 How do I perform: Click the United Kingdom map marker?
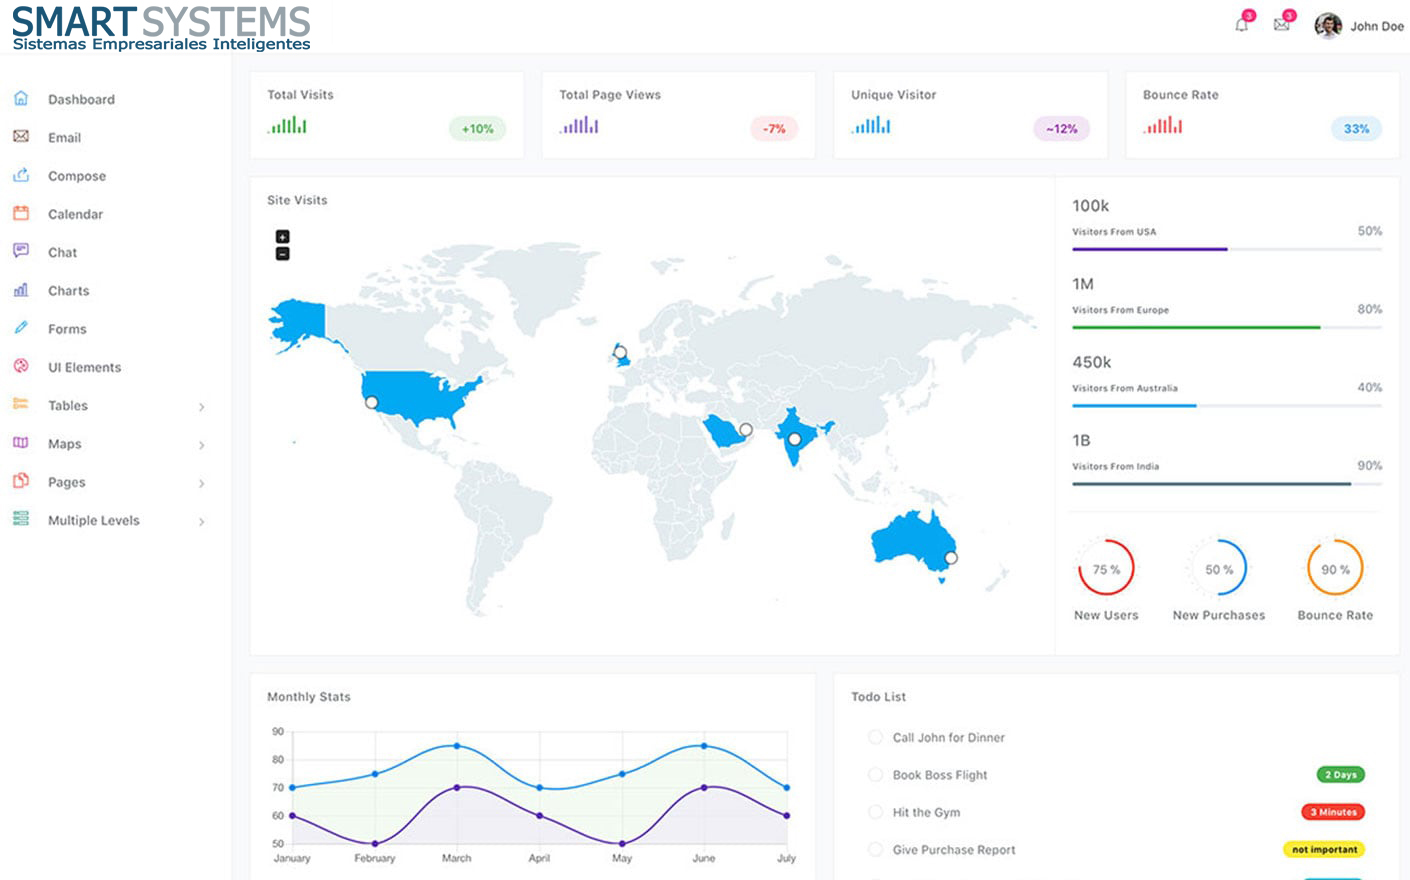click(x=620, y=353)
